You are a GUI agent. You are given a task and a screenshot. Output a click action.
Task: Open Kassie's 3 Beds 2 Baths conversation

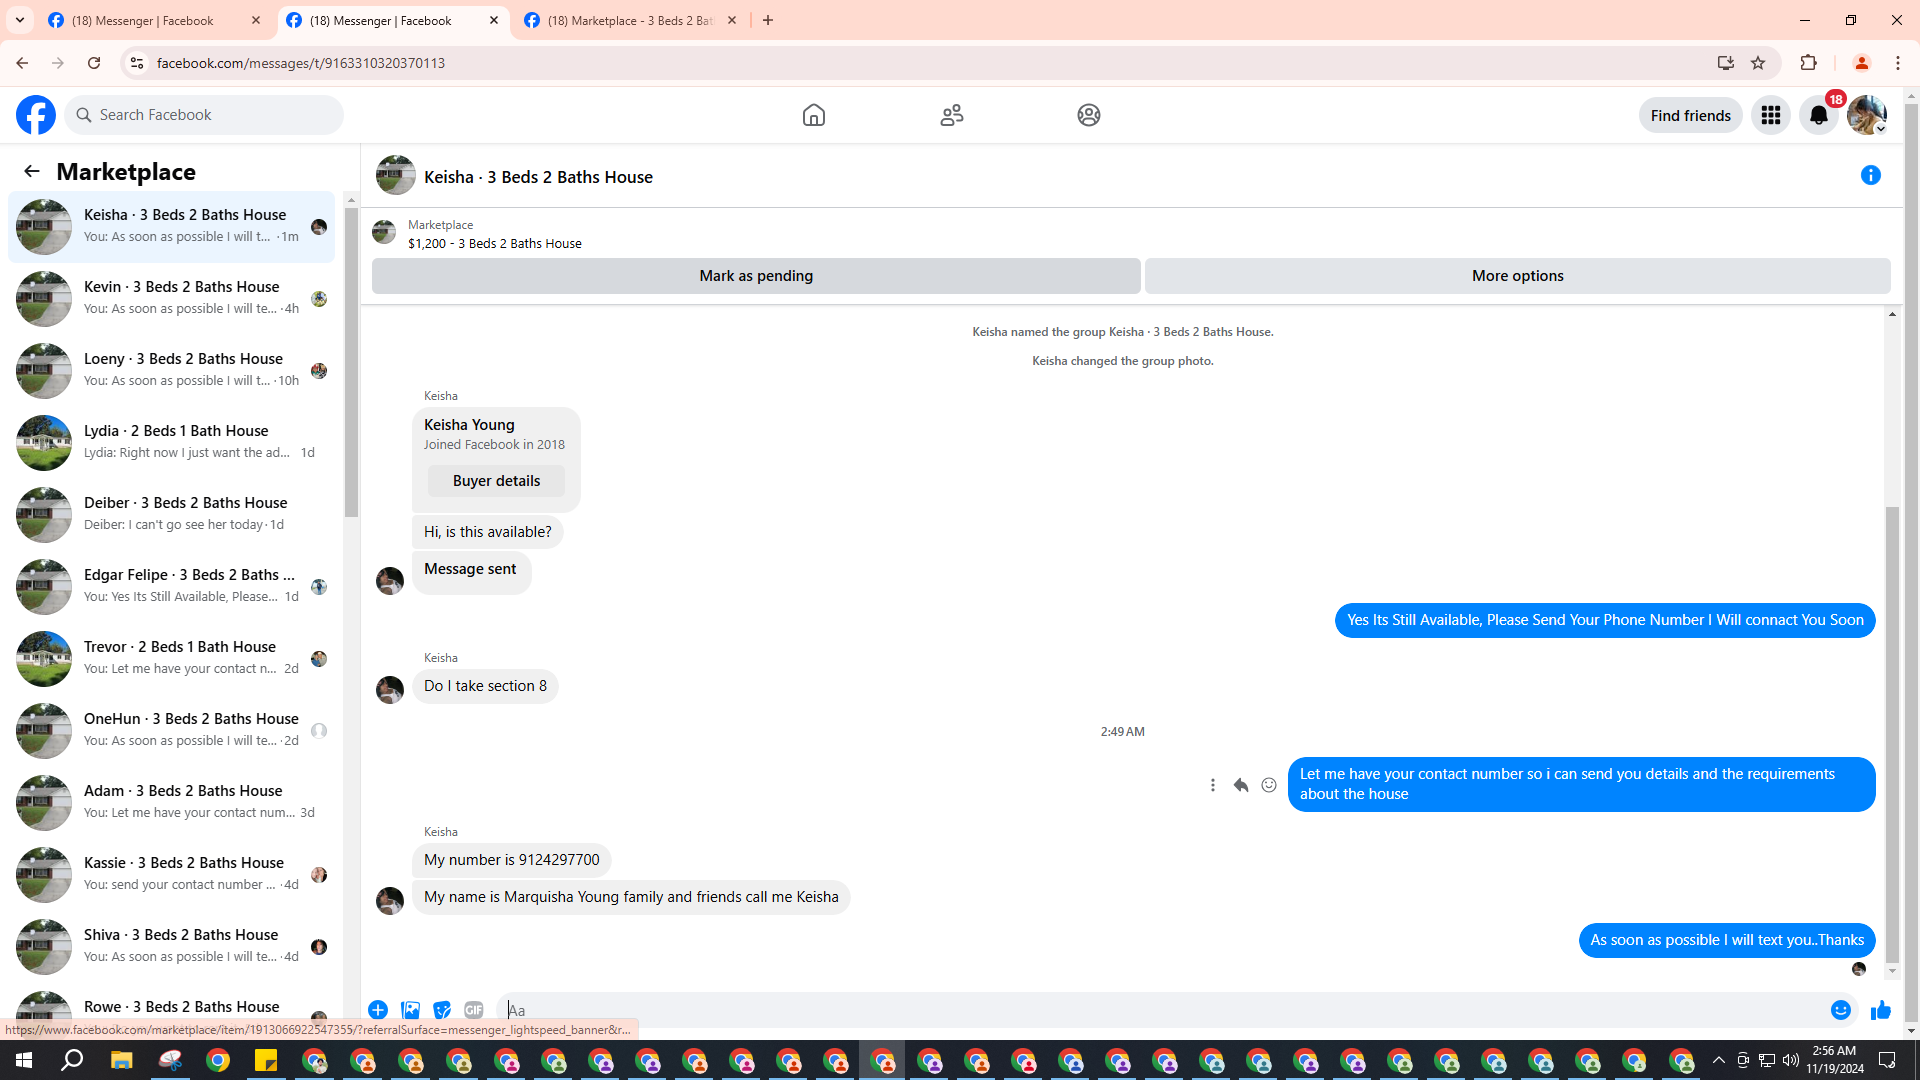pyautogui.click(x=172, y=874)
